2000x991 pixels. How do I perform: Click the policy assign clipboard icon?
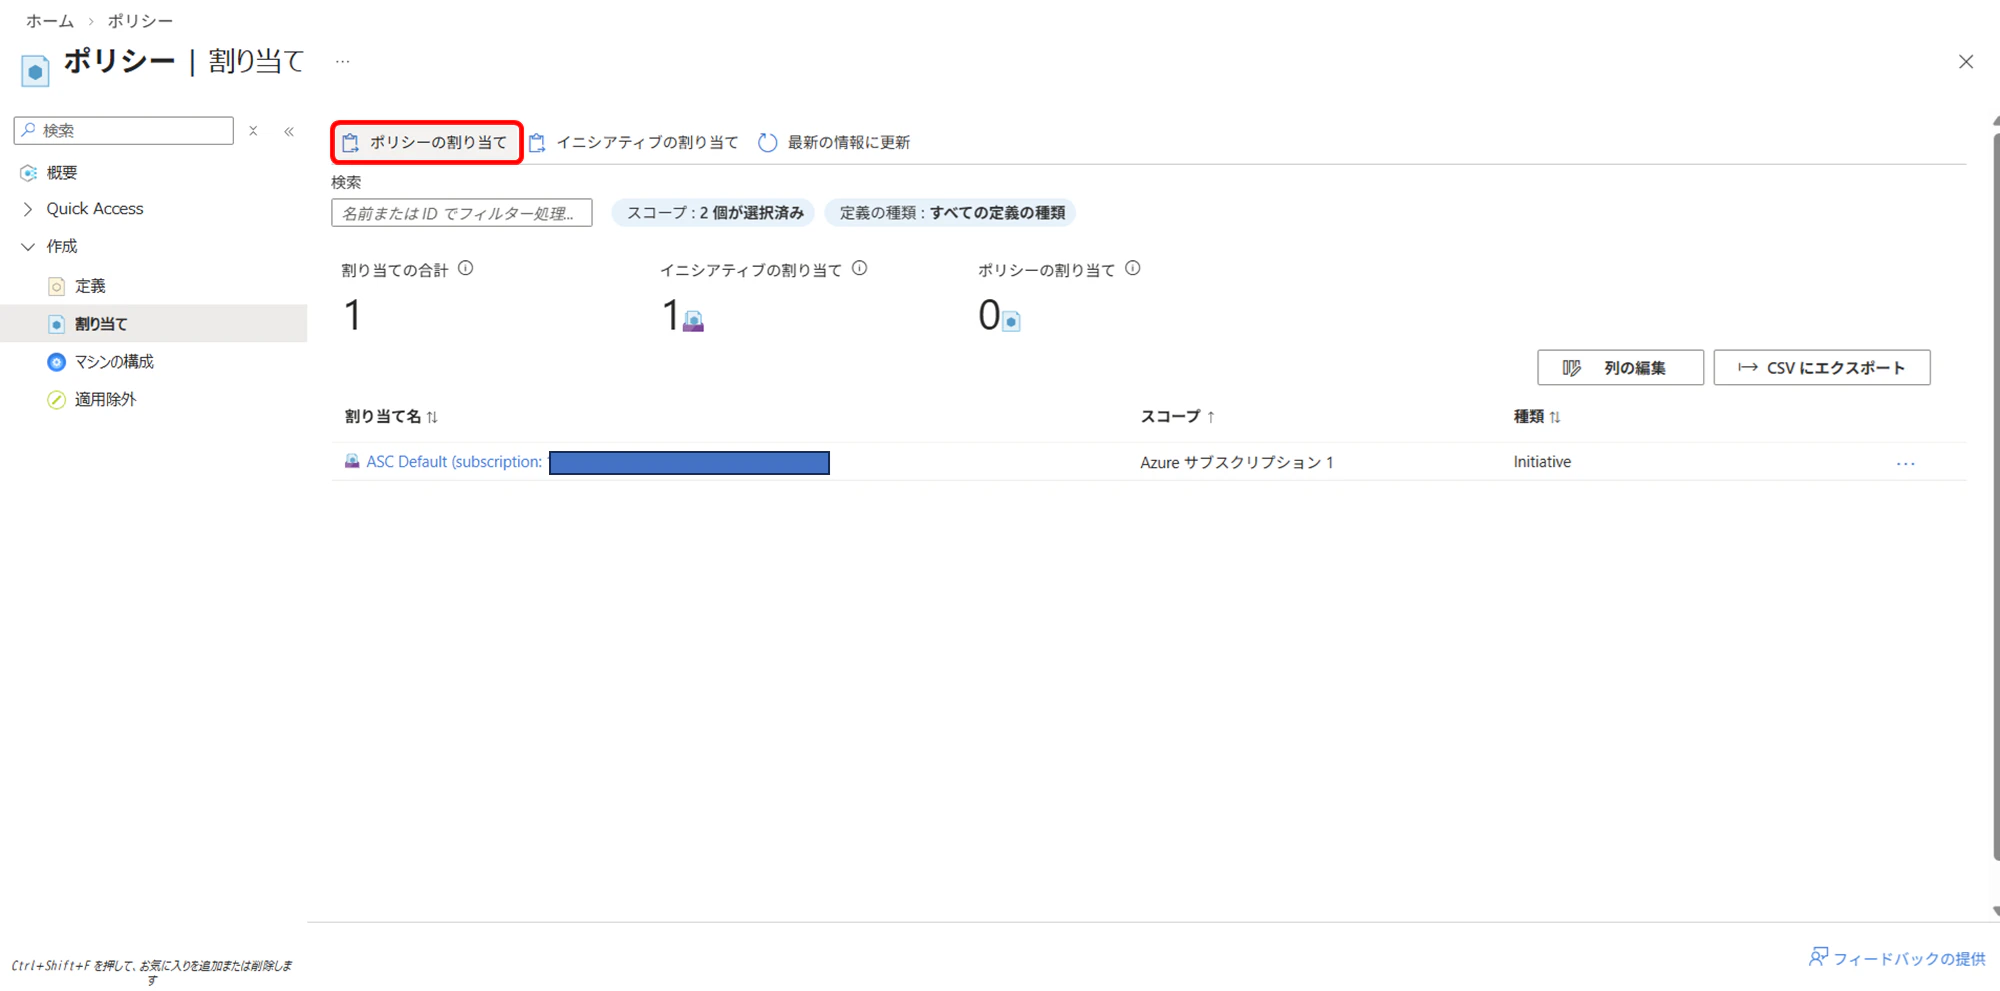coord(350,143)
